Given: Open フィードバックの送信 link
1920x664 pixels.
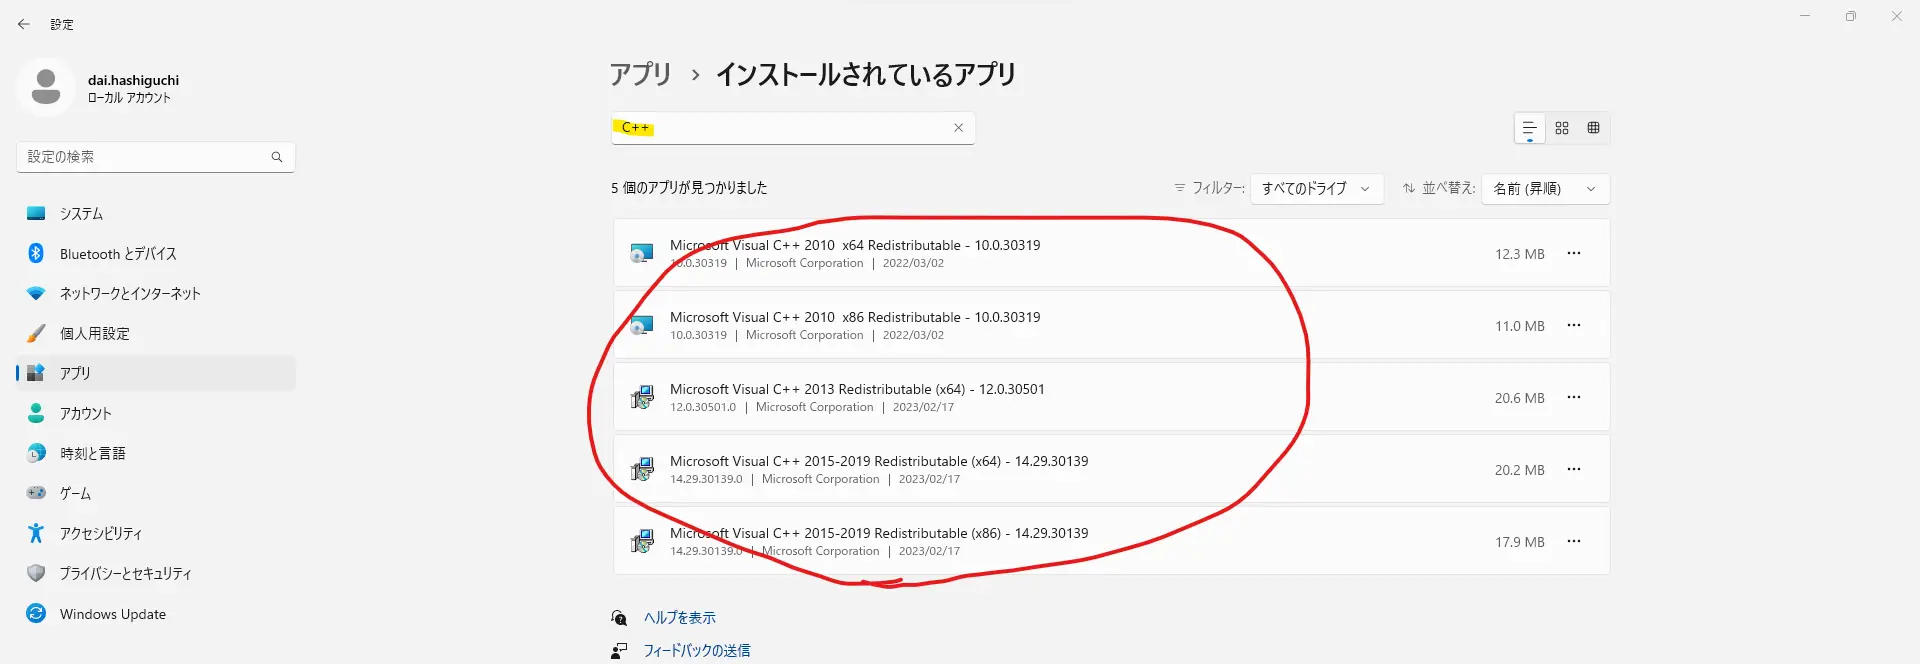Looking at the screenshot, I should point(696,651).
